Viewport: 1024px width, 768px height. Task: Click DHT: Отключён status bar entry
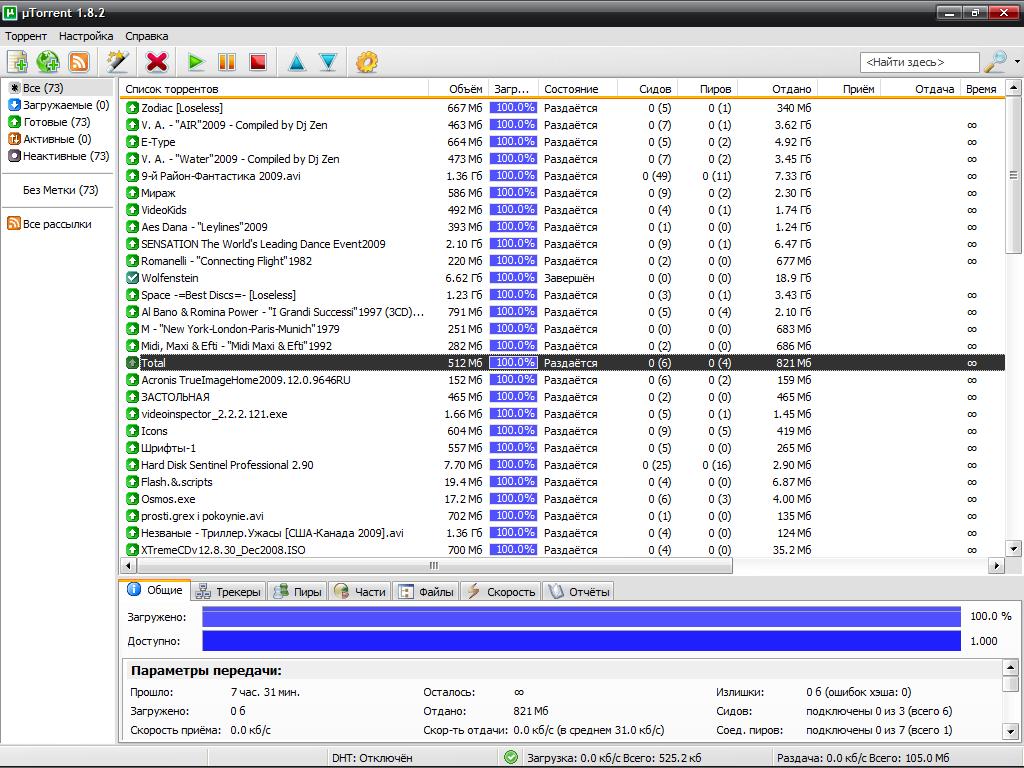[x=372, y=758]
